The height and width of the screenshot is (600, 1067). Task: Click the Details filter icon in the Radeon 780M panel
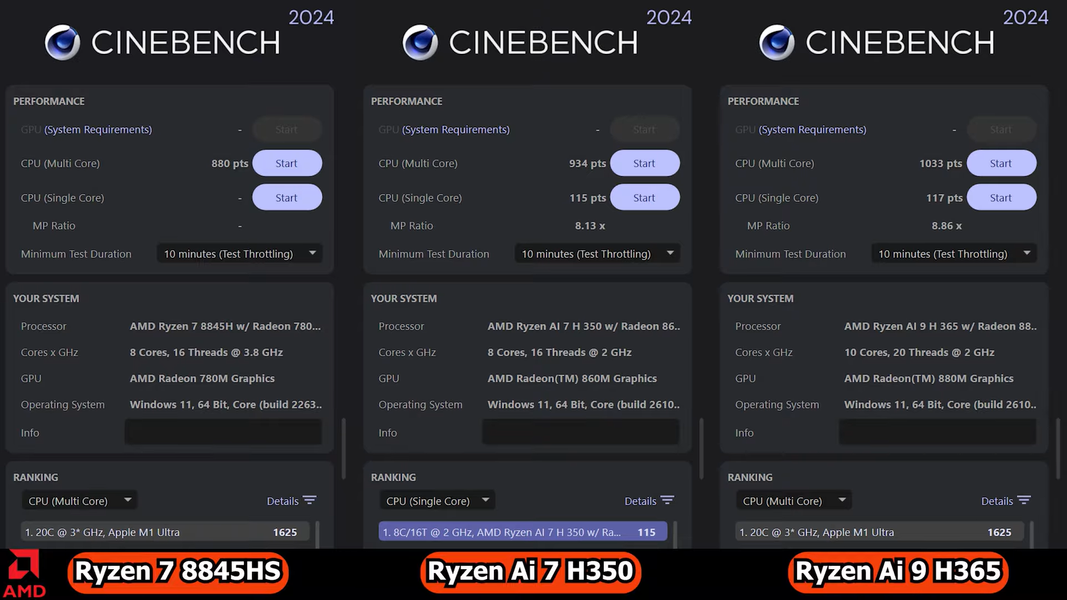tap(309, 501)
